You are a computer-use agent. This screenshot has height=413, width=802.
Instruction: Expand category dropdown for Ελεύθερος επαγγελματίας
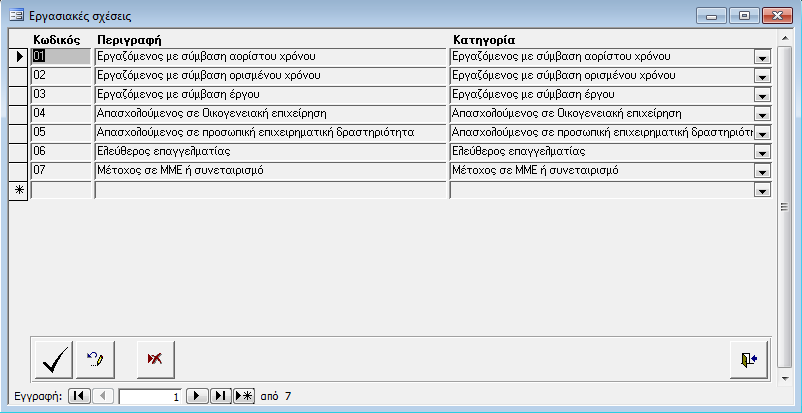(761, 152)
